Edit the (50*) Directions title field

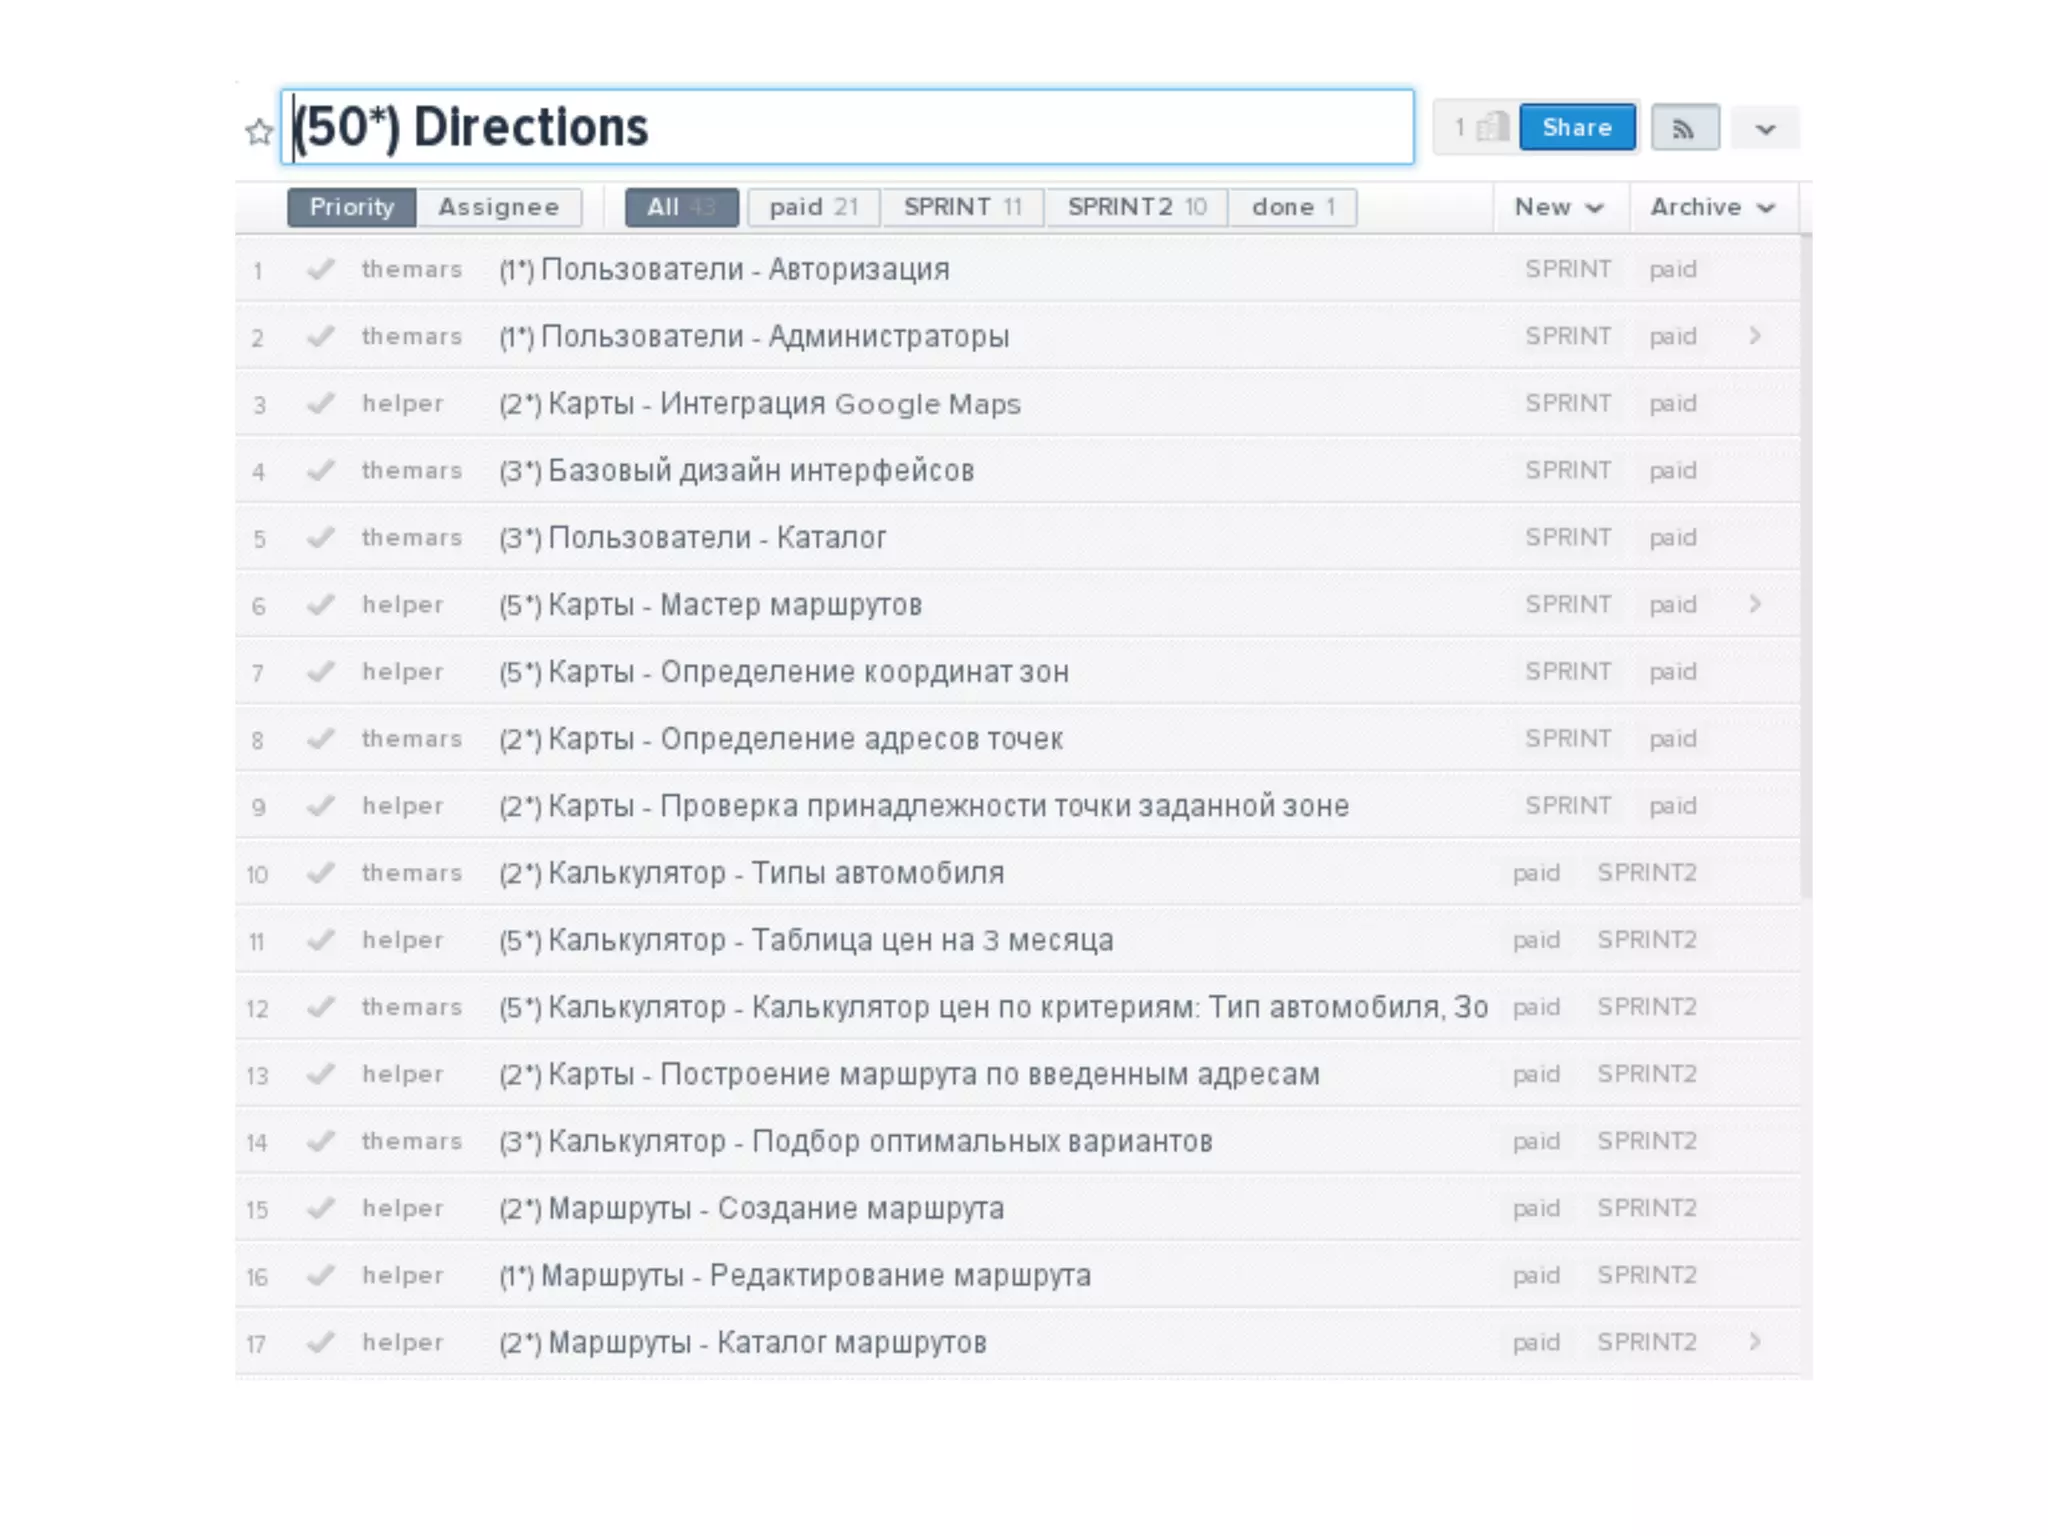(x=850, y=127)
